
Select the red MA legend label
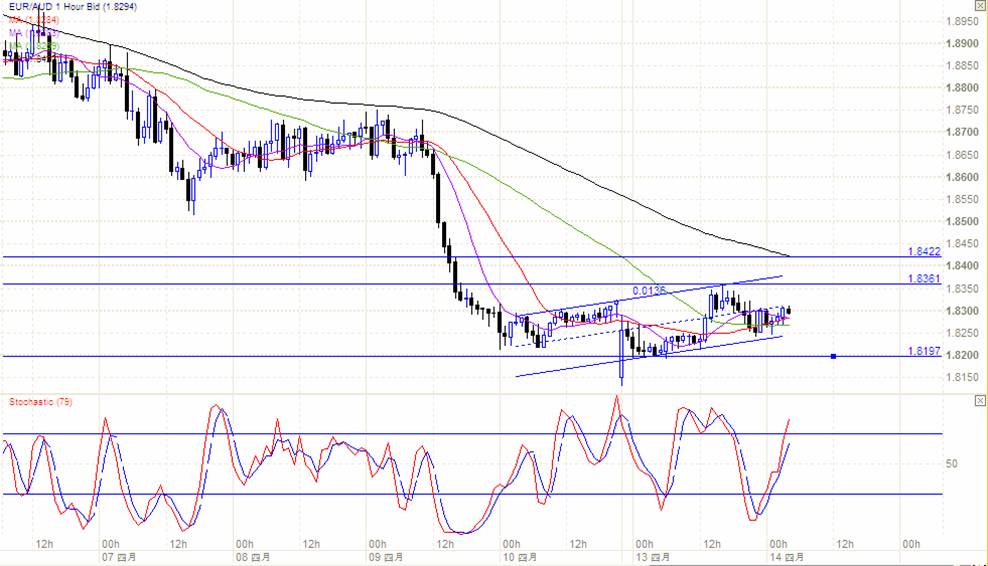point(33,20)
